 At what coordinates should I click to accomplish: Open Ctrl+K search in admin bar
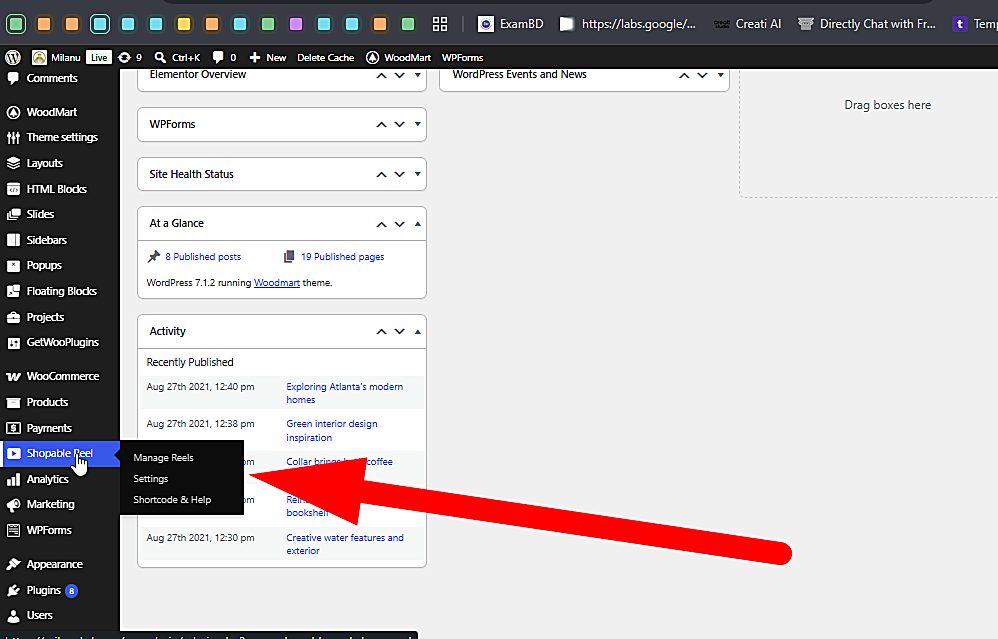point(178,57)
